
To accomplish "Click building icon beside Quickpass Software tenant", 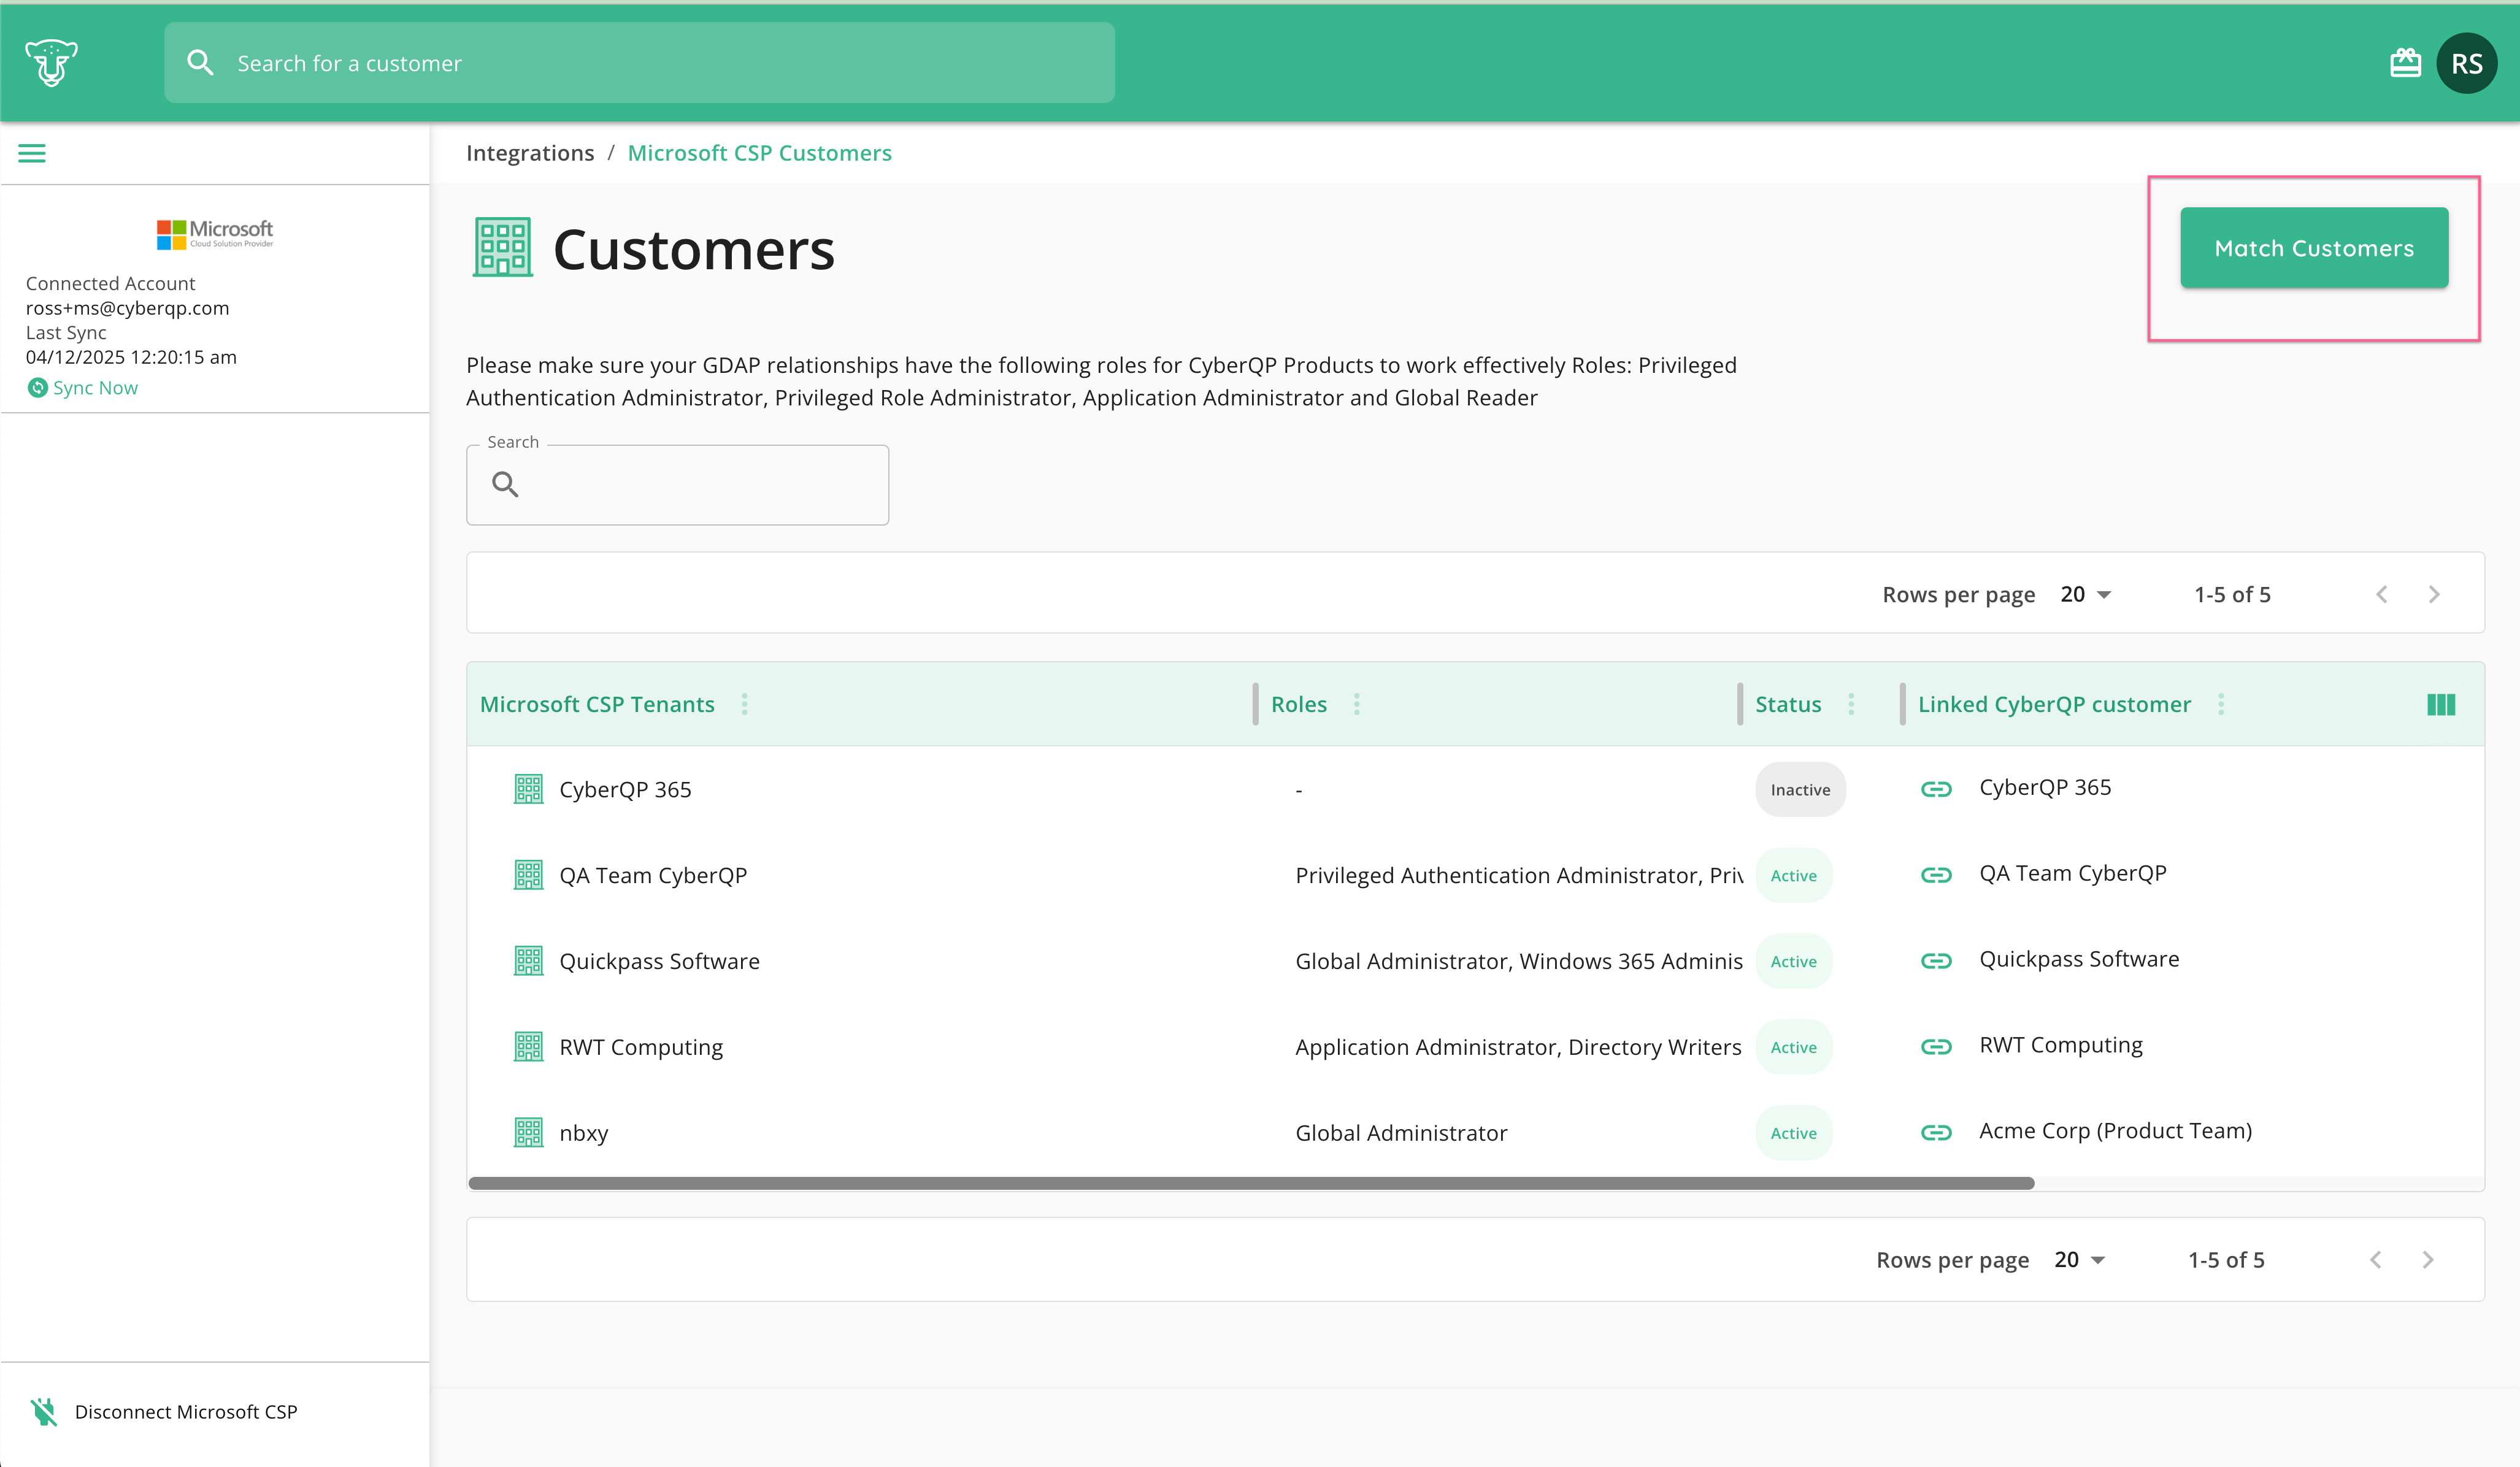I will coord(528,961).
